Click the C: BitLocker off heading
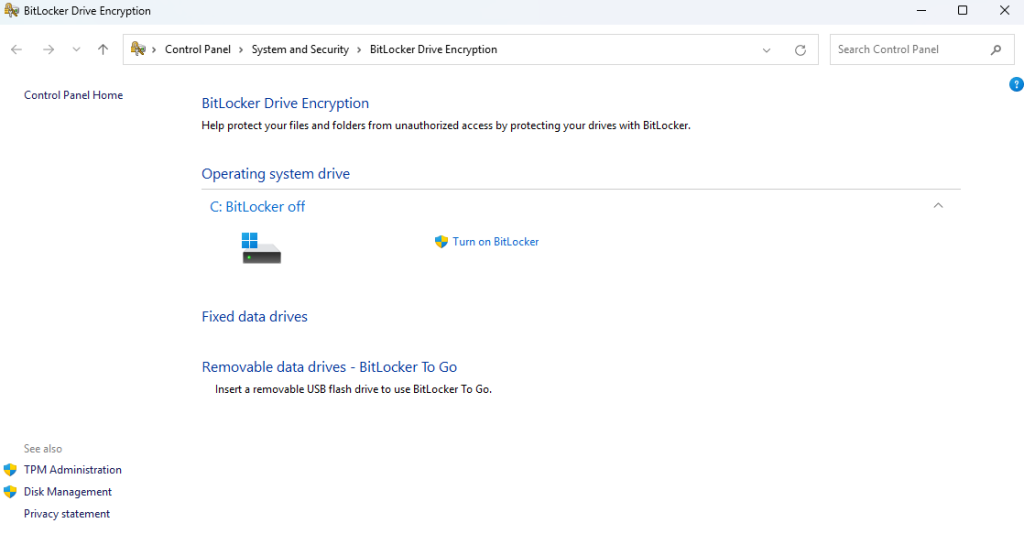The width and height of the screenshot is (1024, 534). click(x=257, y=207)
